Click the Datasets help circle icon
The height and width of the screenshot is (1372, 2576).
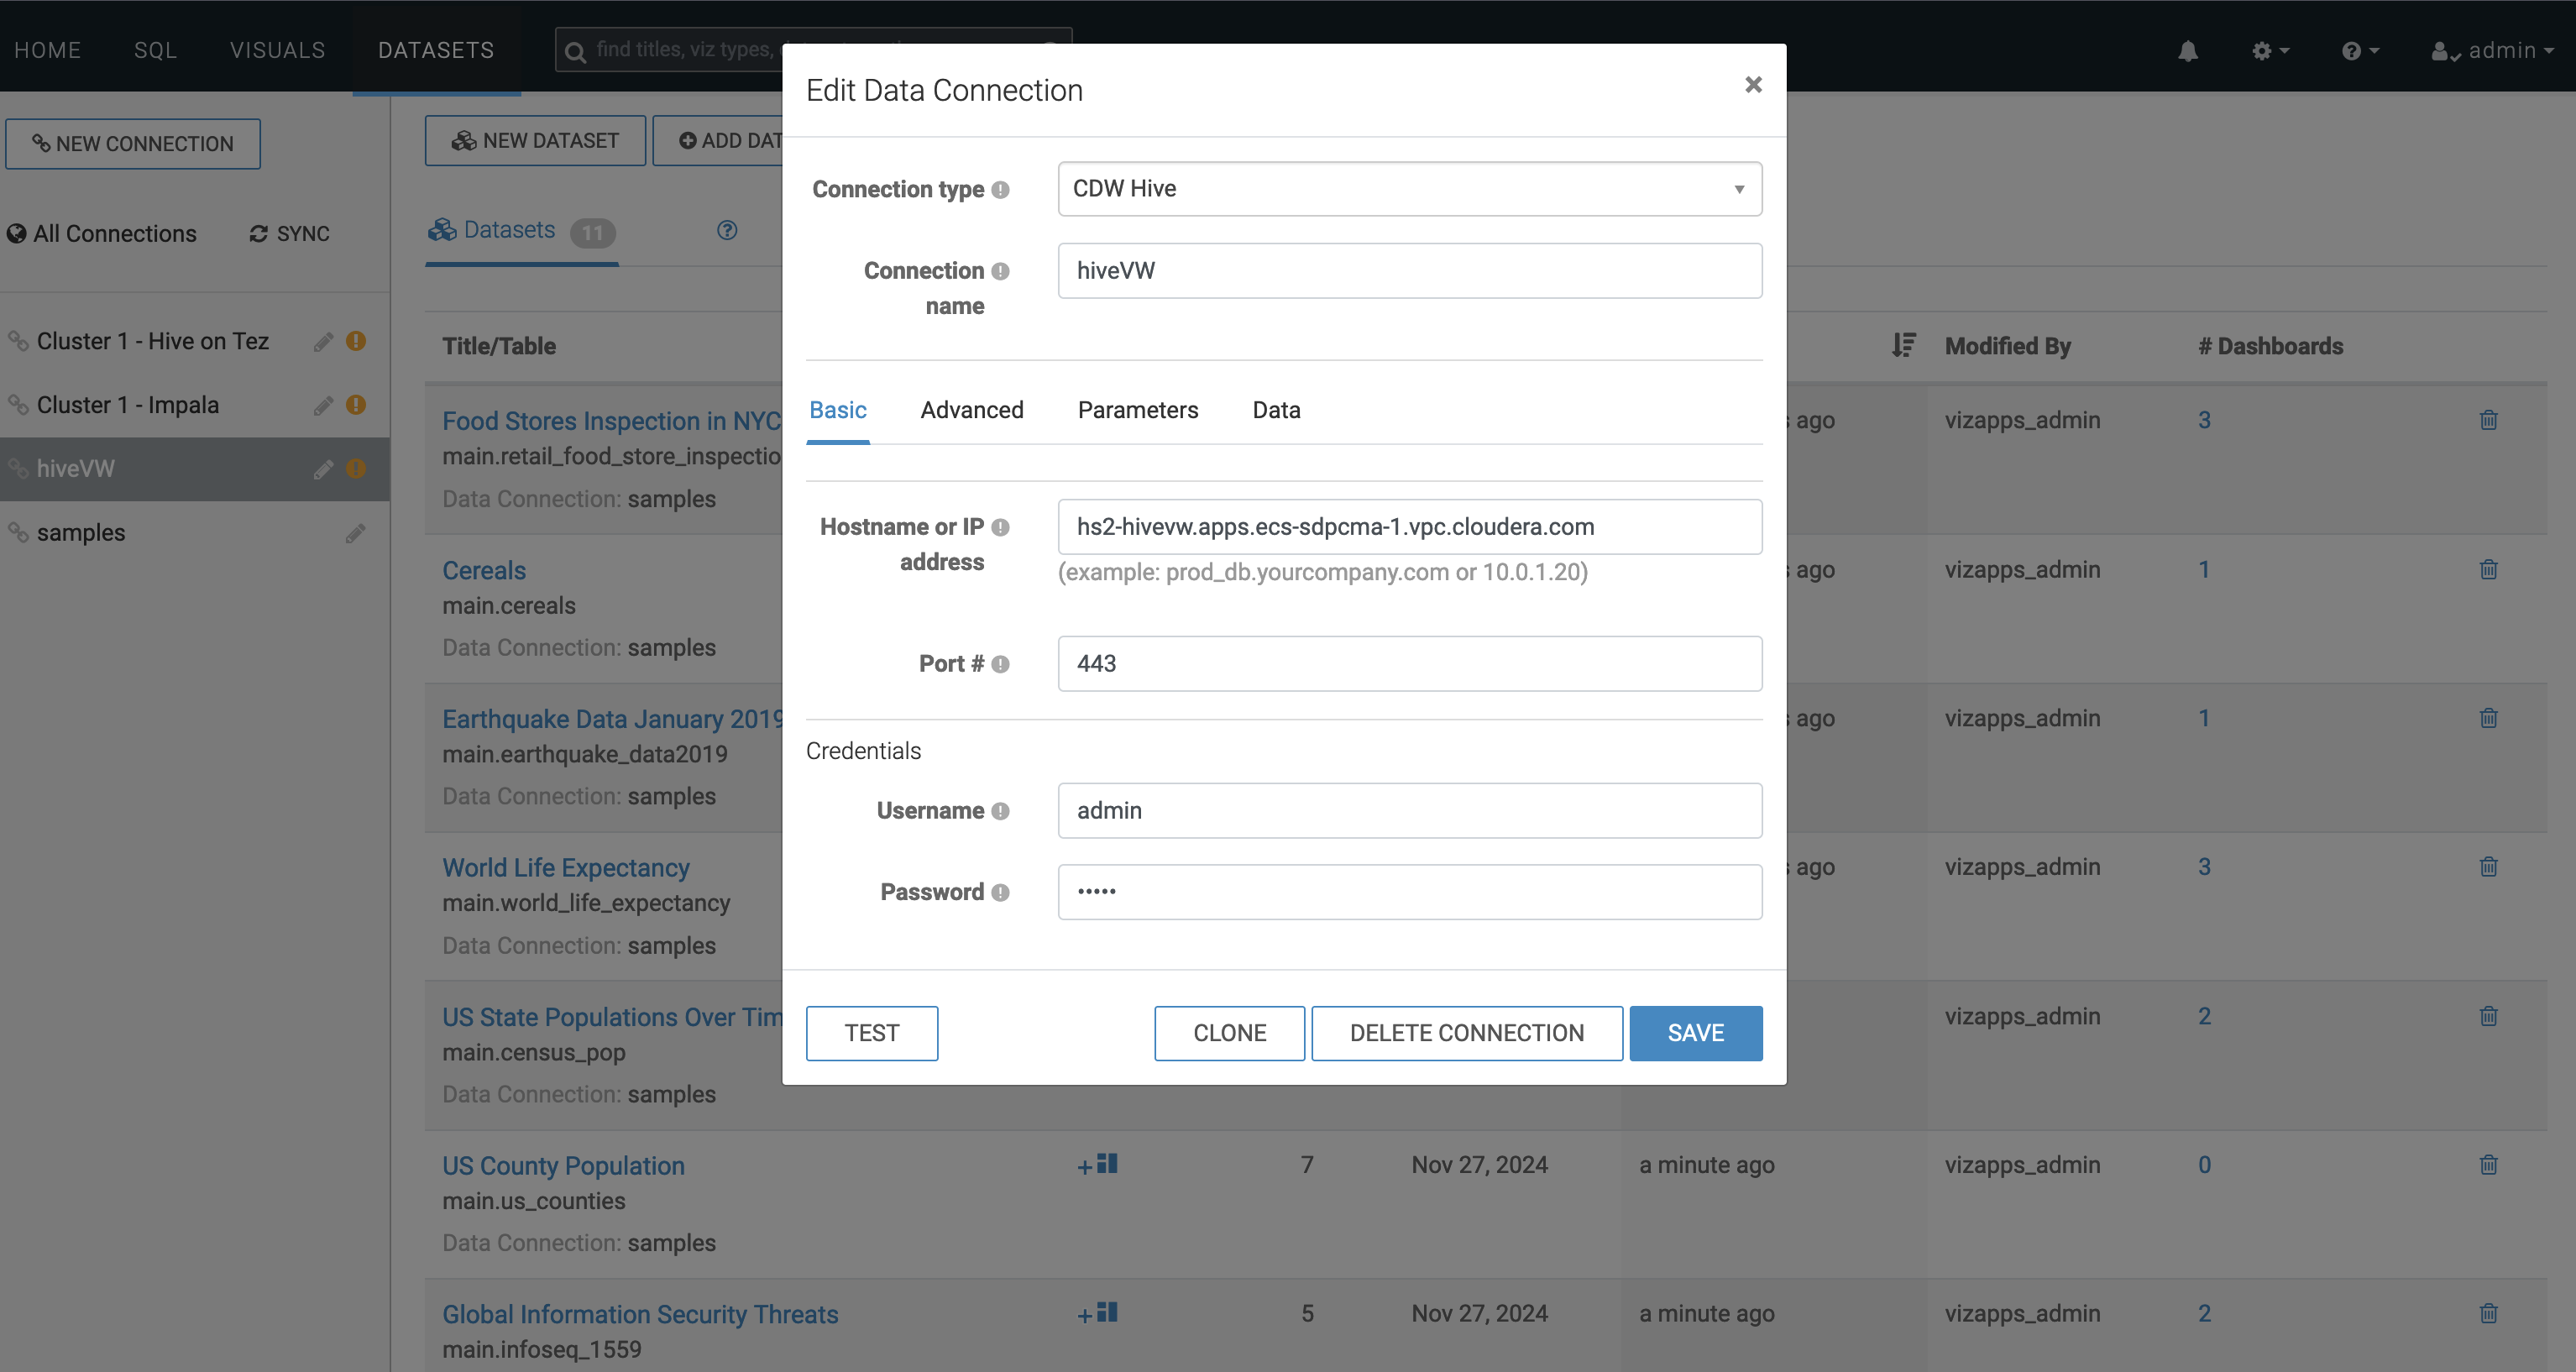point(727,231)
